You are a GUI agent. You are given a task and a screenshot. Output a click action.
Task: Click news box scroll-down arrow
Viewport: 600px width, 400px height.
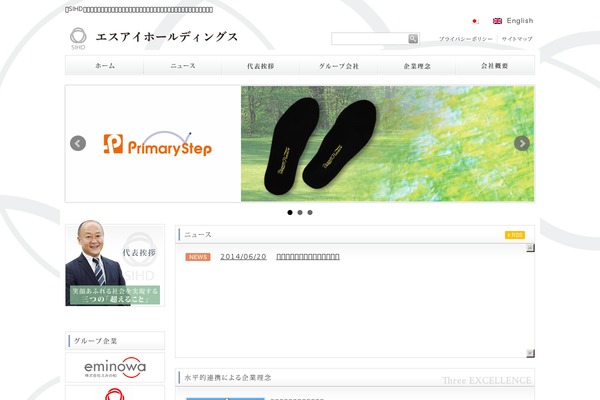click(x=530, y=353)
